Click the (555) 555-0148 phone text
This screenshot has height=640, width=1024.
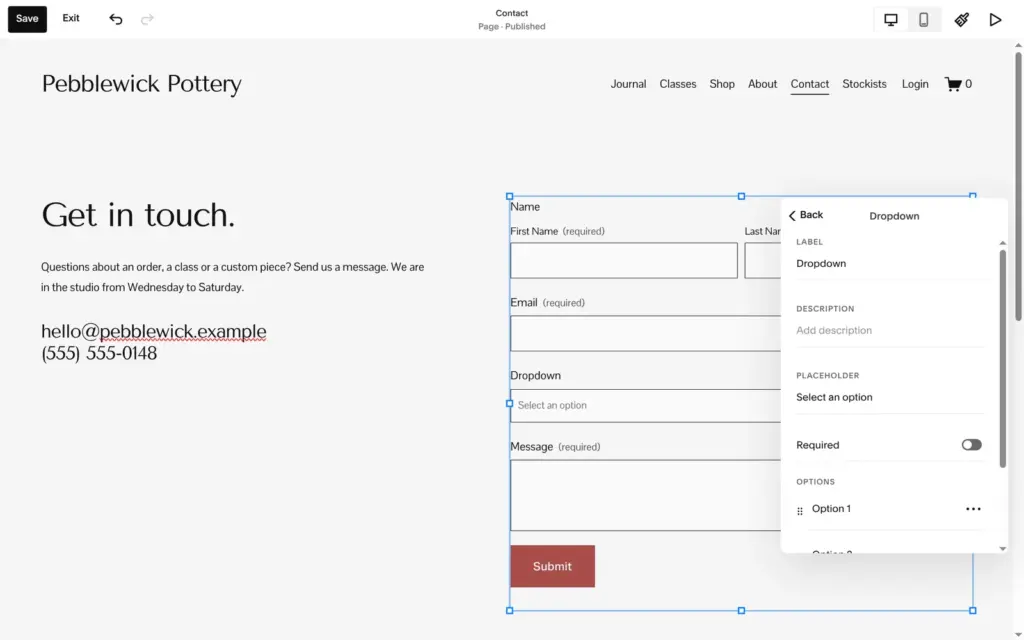(x=99, y=353)
